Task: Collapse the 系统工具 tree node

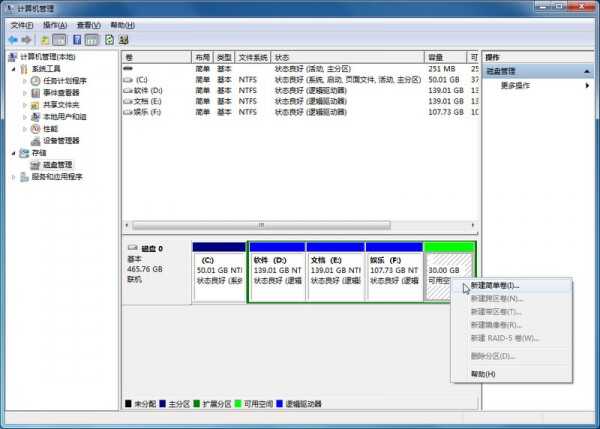Action: coord(13,69)
